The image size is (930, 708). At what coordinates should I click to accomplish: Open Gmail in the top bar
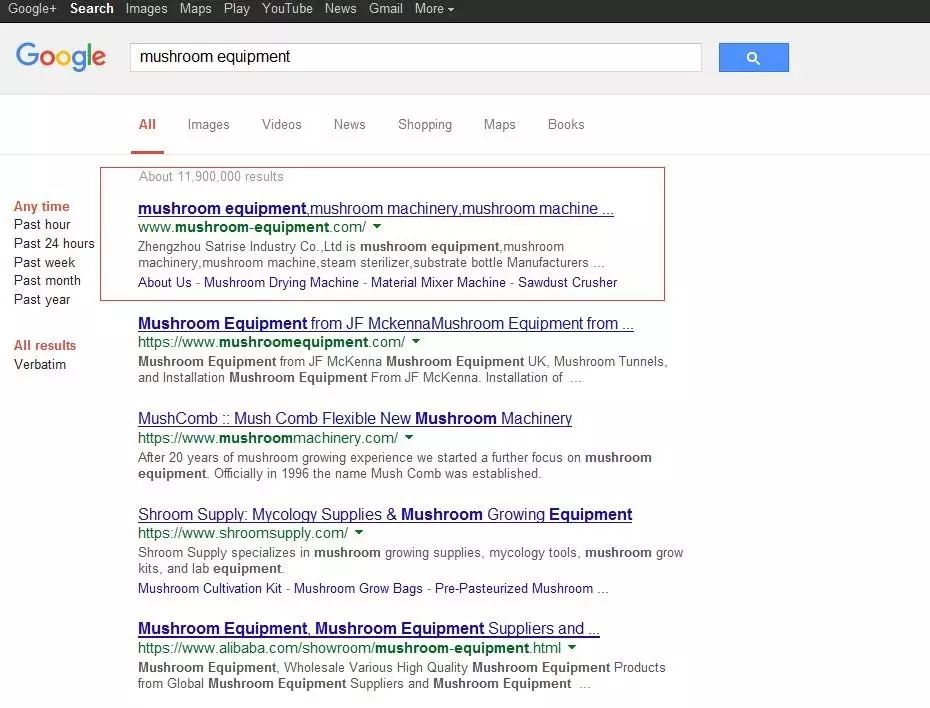[x=386, y=8]
